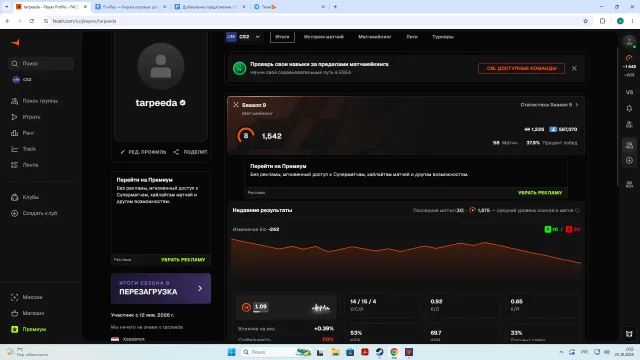
Task: Dismiss the ESEA banner with X
Action: [x=574, y=69]
